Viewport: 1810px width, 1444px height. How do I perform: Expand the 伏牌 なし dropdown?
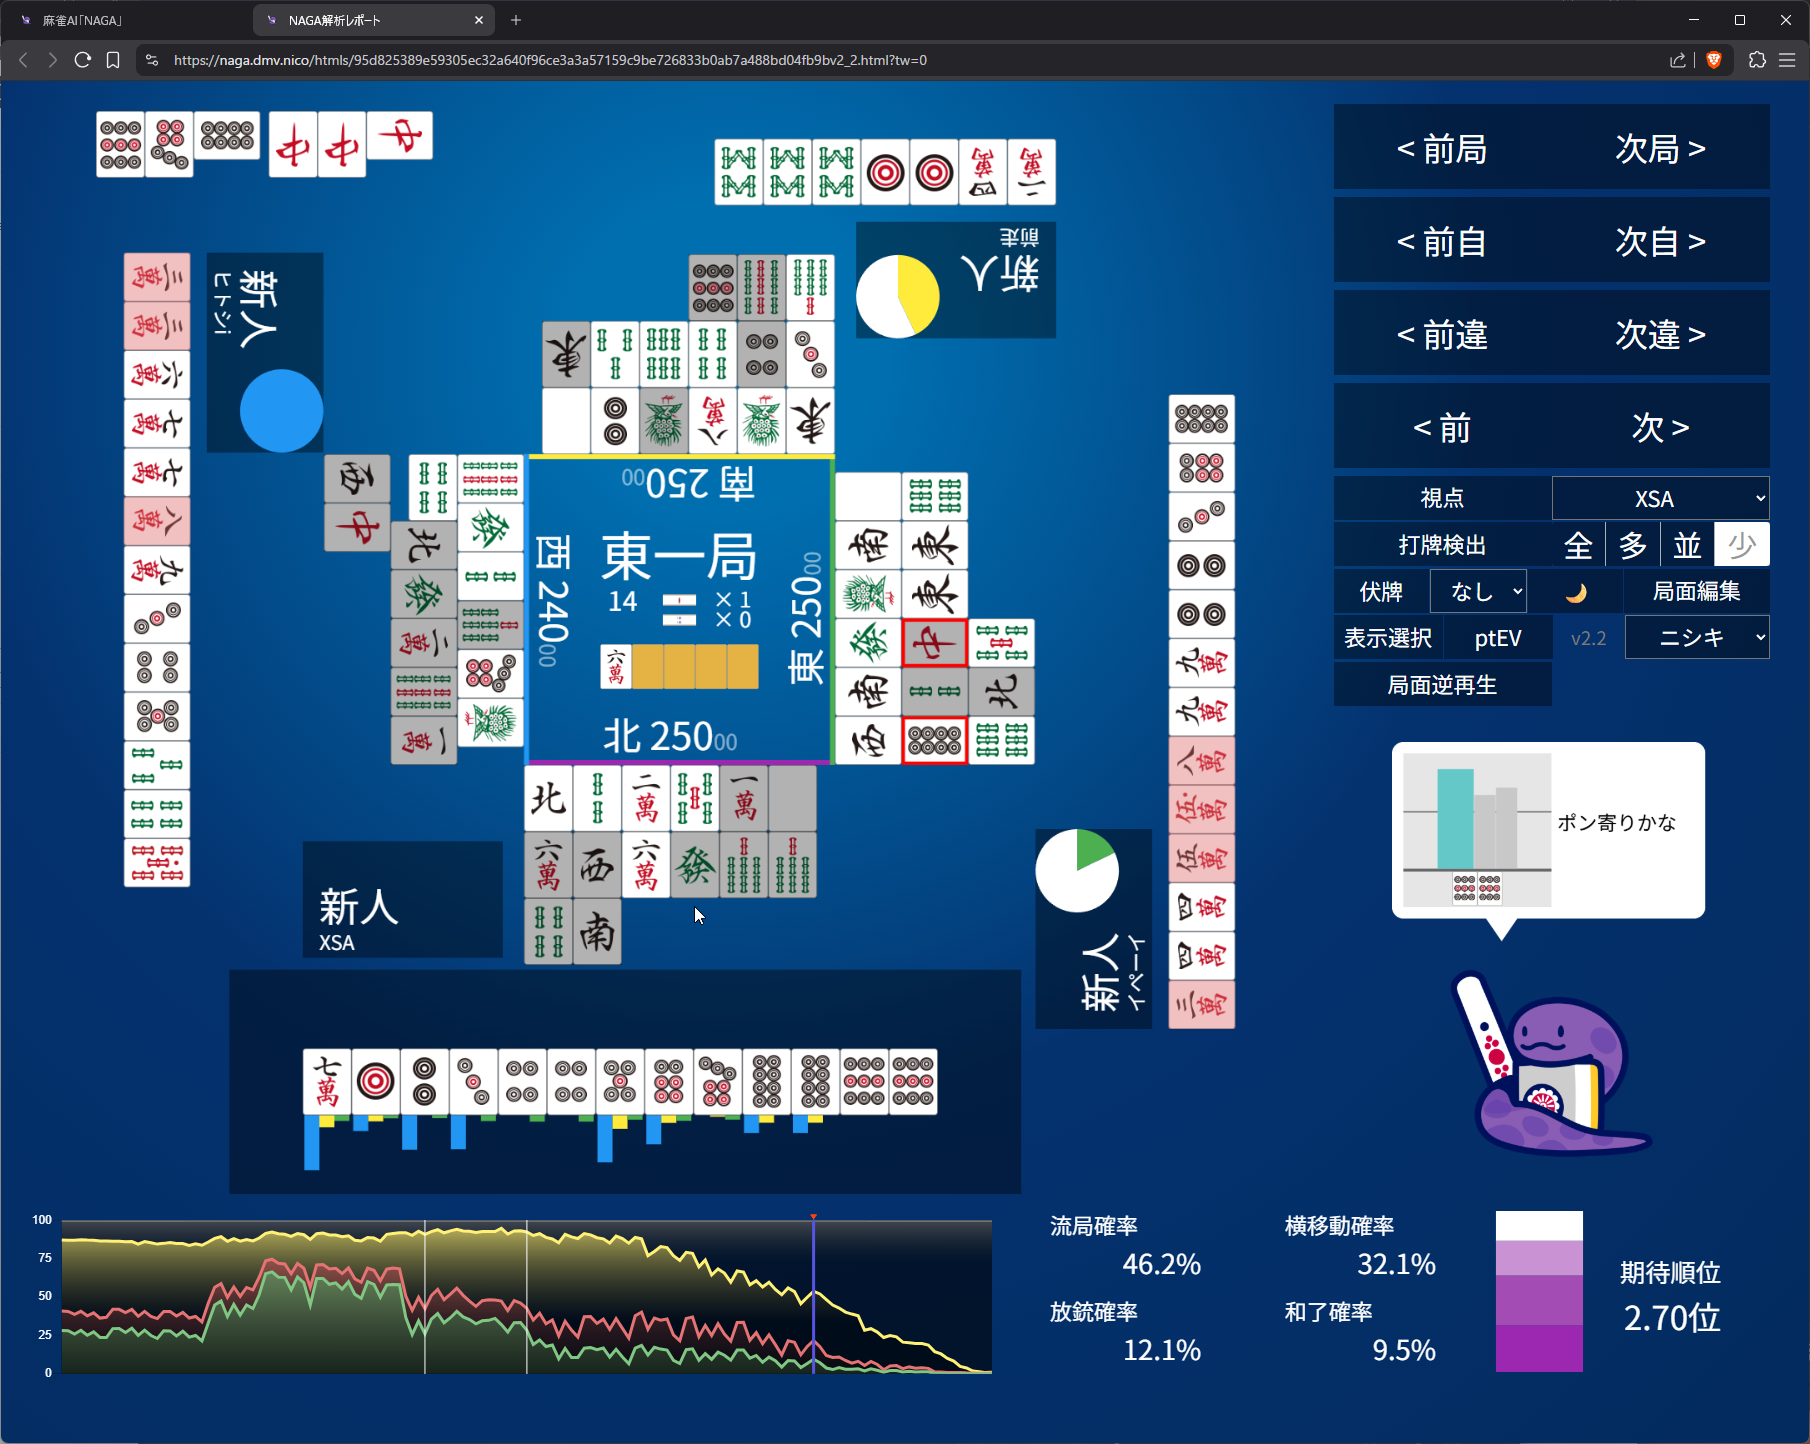click(x=1478, y=592)
